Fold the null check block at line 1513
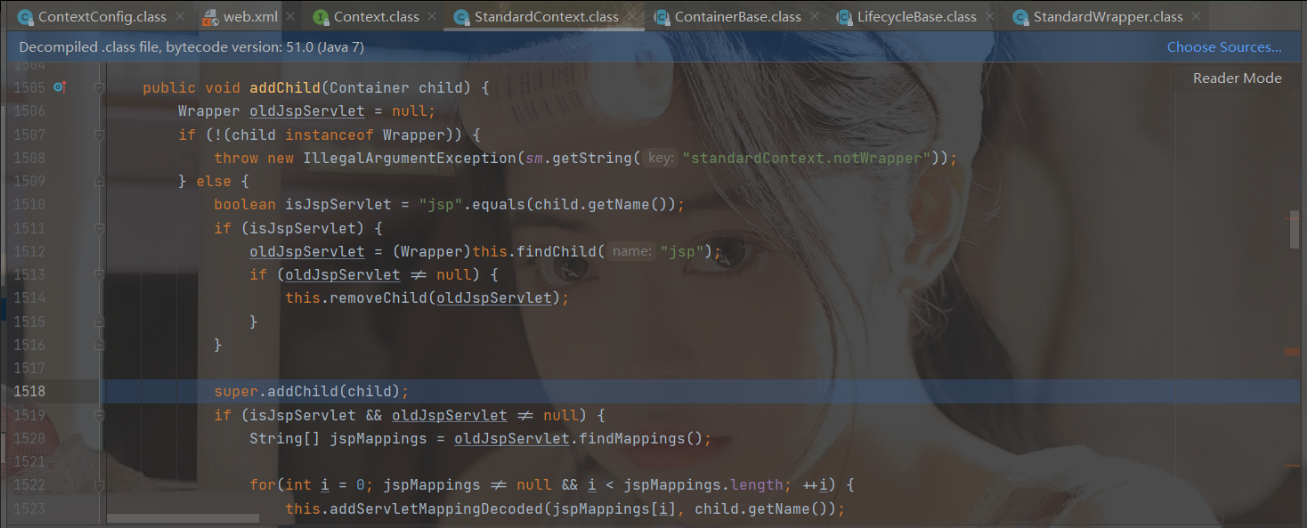 pyautogui.click(x=100, y=274)
